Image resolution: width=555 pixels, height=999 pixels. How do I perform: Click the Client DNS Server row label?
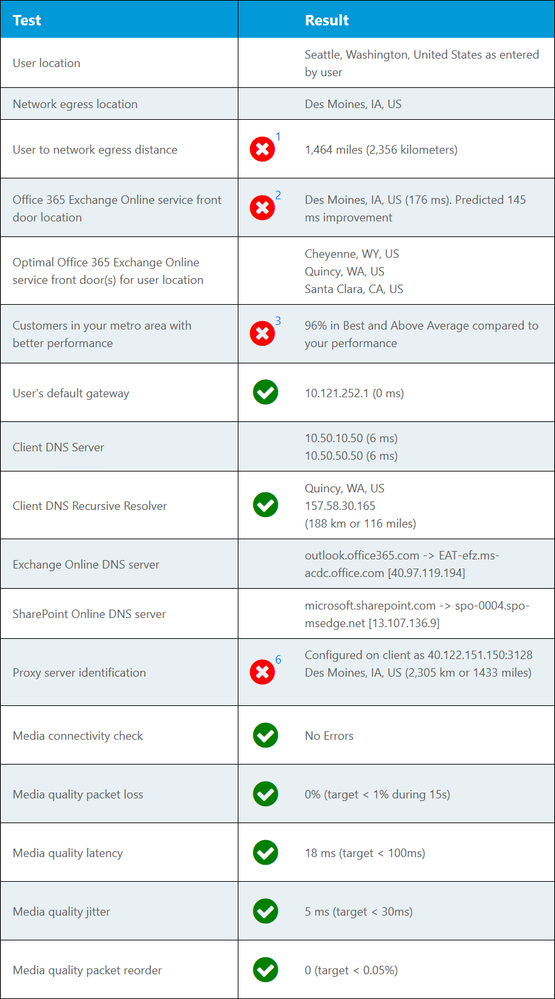pos(59,447)
